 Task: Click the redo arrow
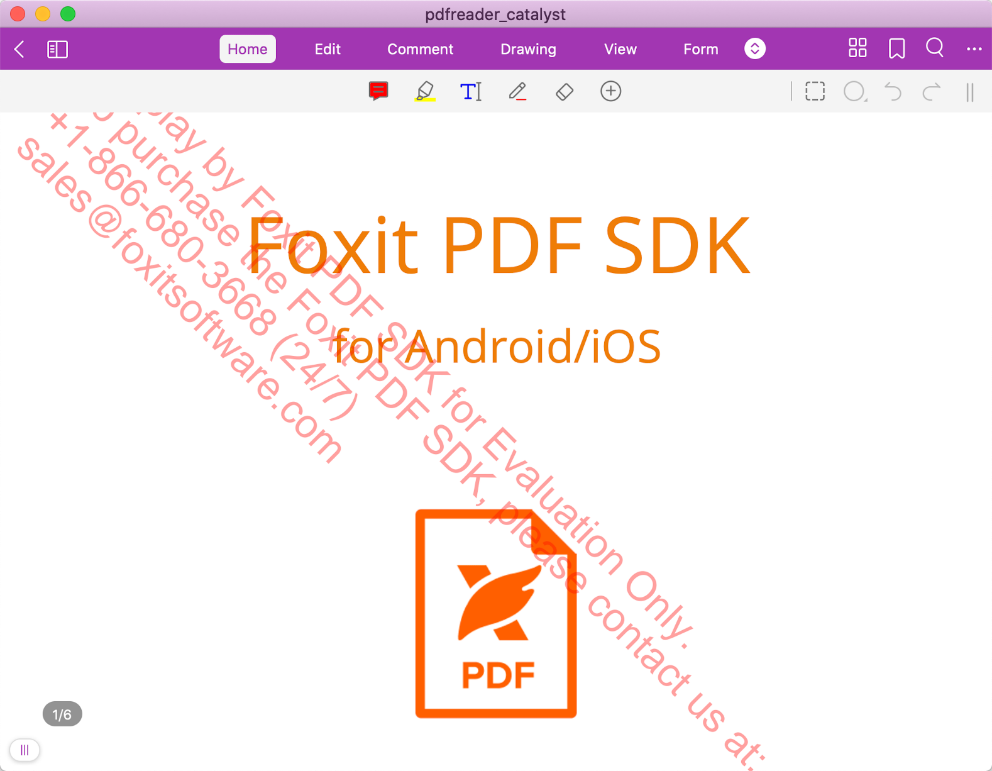pyautogui.click(x=931, y=92)
